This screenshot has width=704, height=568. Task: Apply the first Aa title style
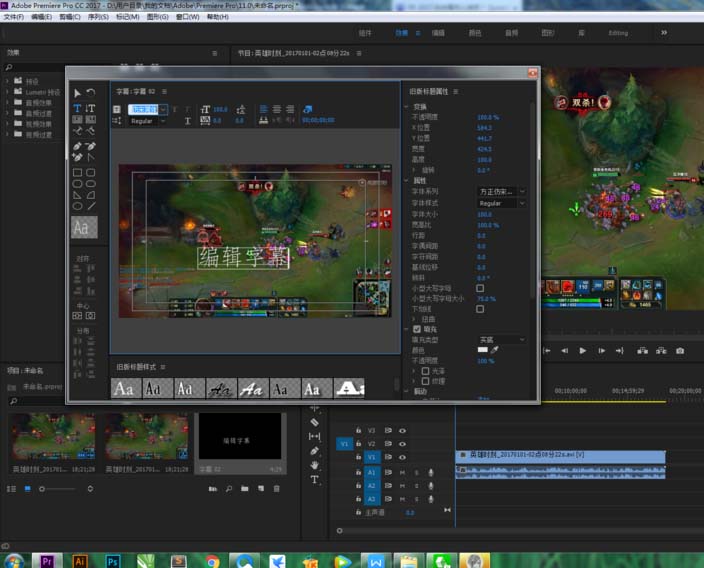click(x=126, y=388)
